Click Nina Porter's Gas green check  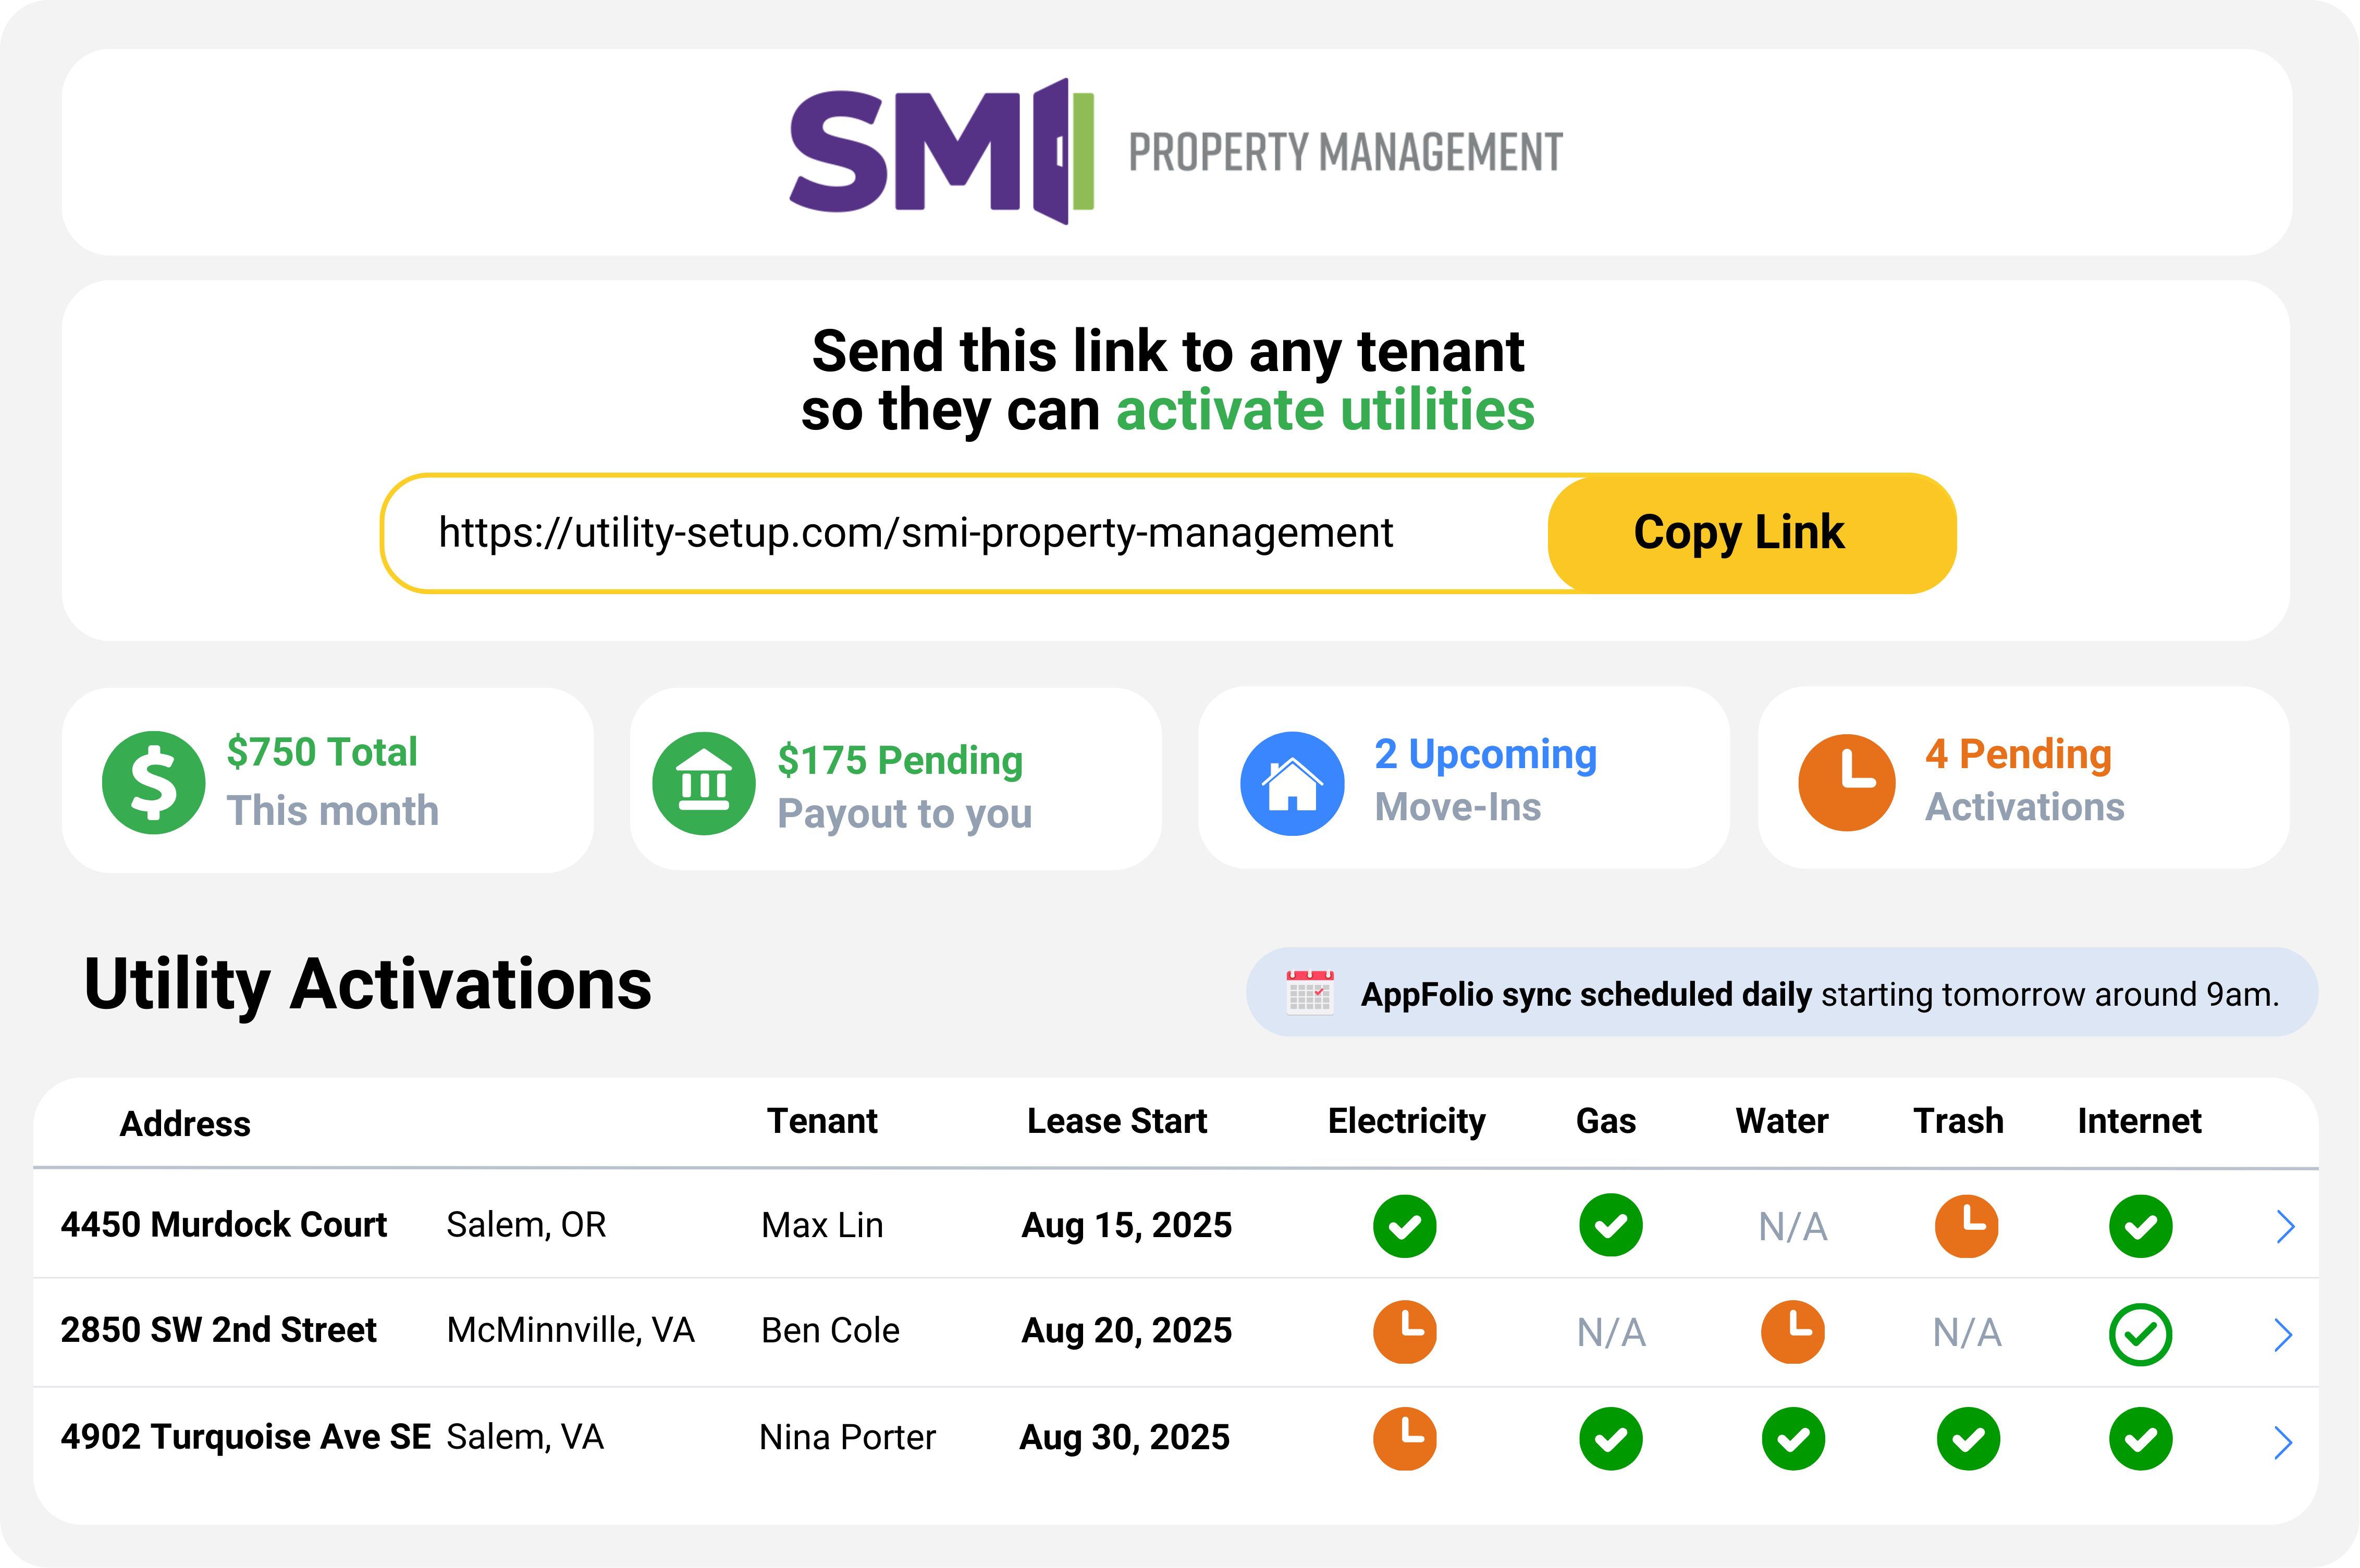[x=1610, y=1439]
